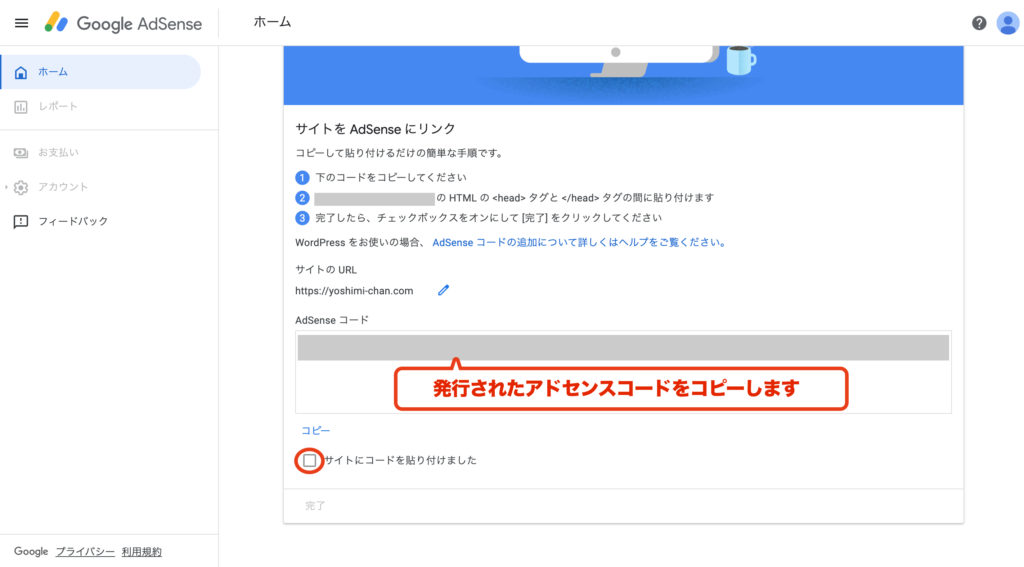Open the hamburger main menu
Viewport: 1024px width, 567px height.
pyautogui.click(x=22, y=24)
